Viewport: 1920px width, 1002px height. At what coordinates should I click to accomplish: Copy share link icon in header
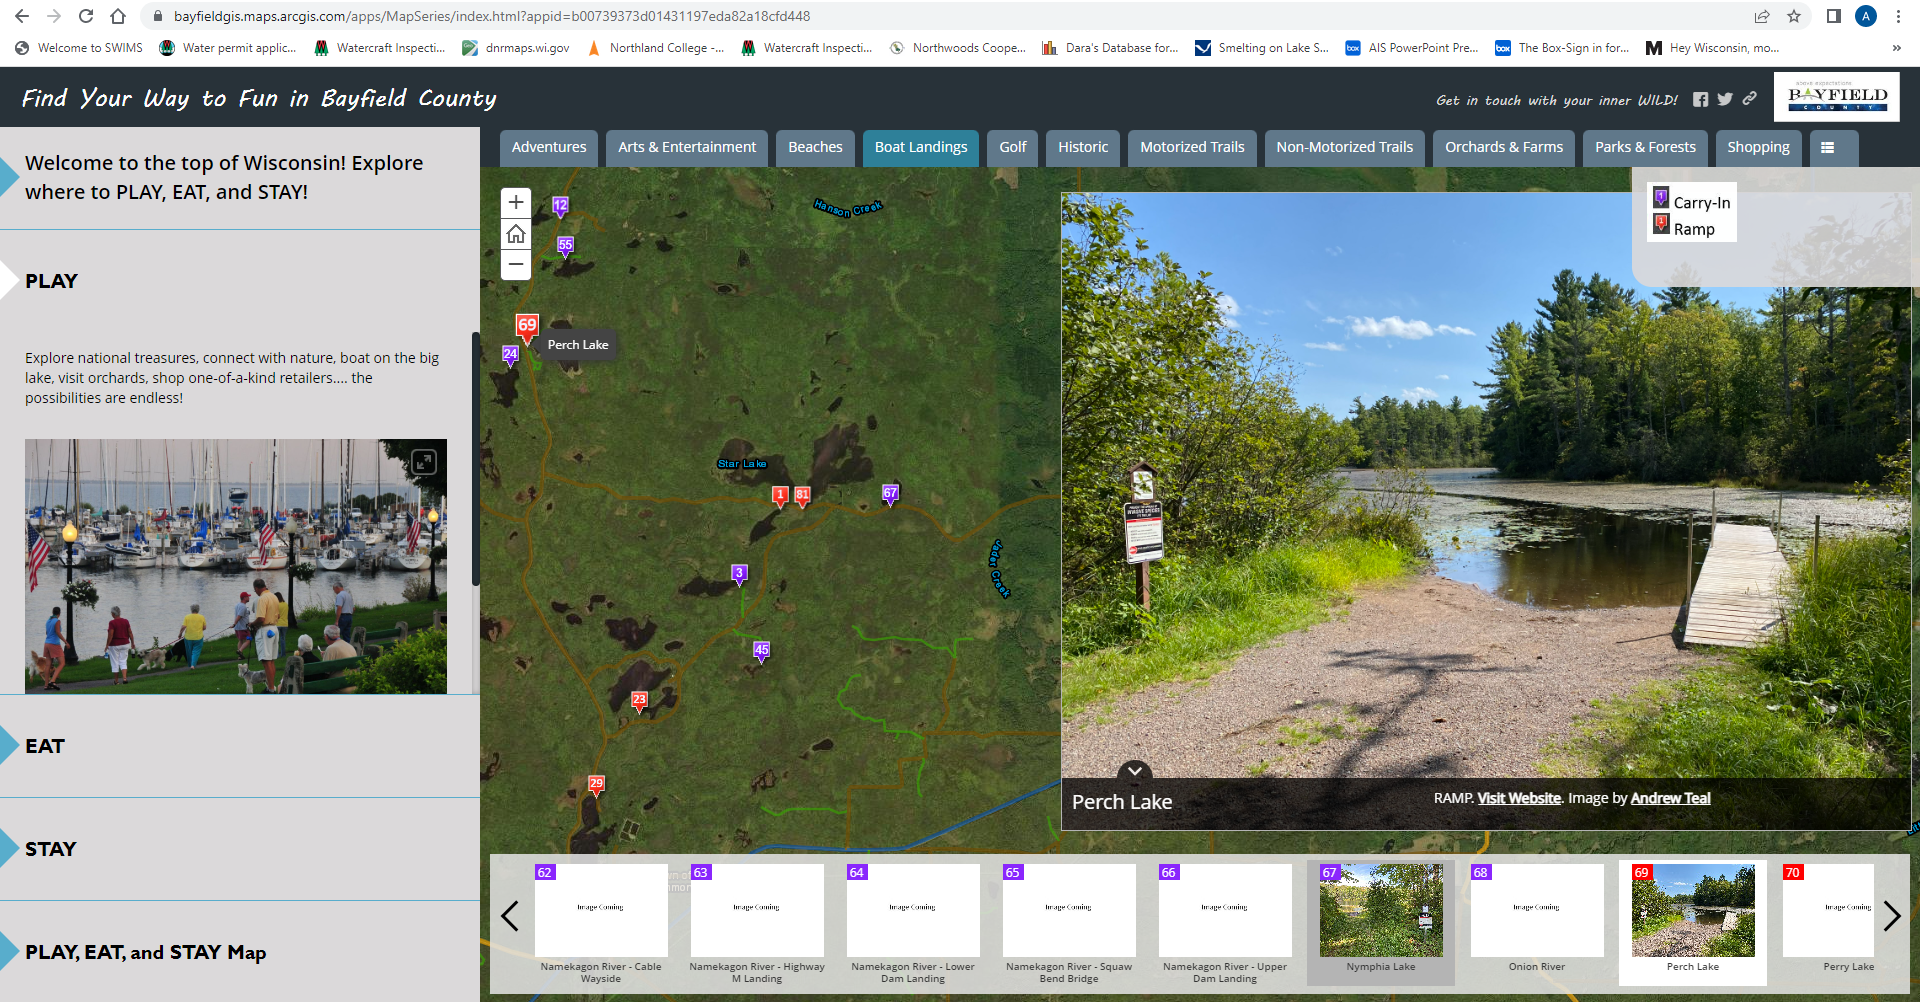(1749, 99)
